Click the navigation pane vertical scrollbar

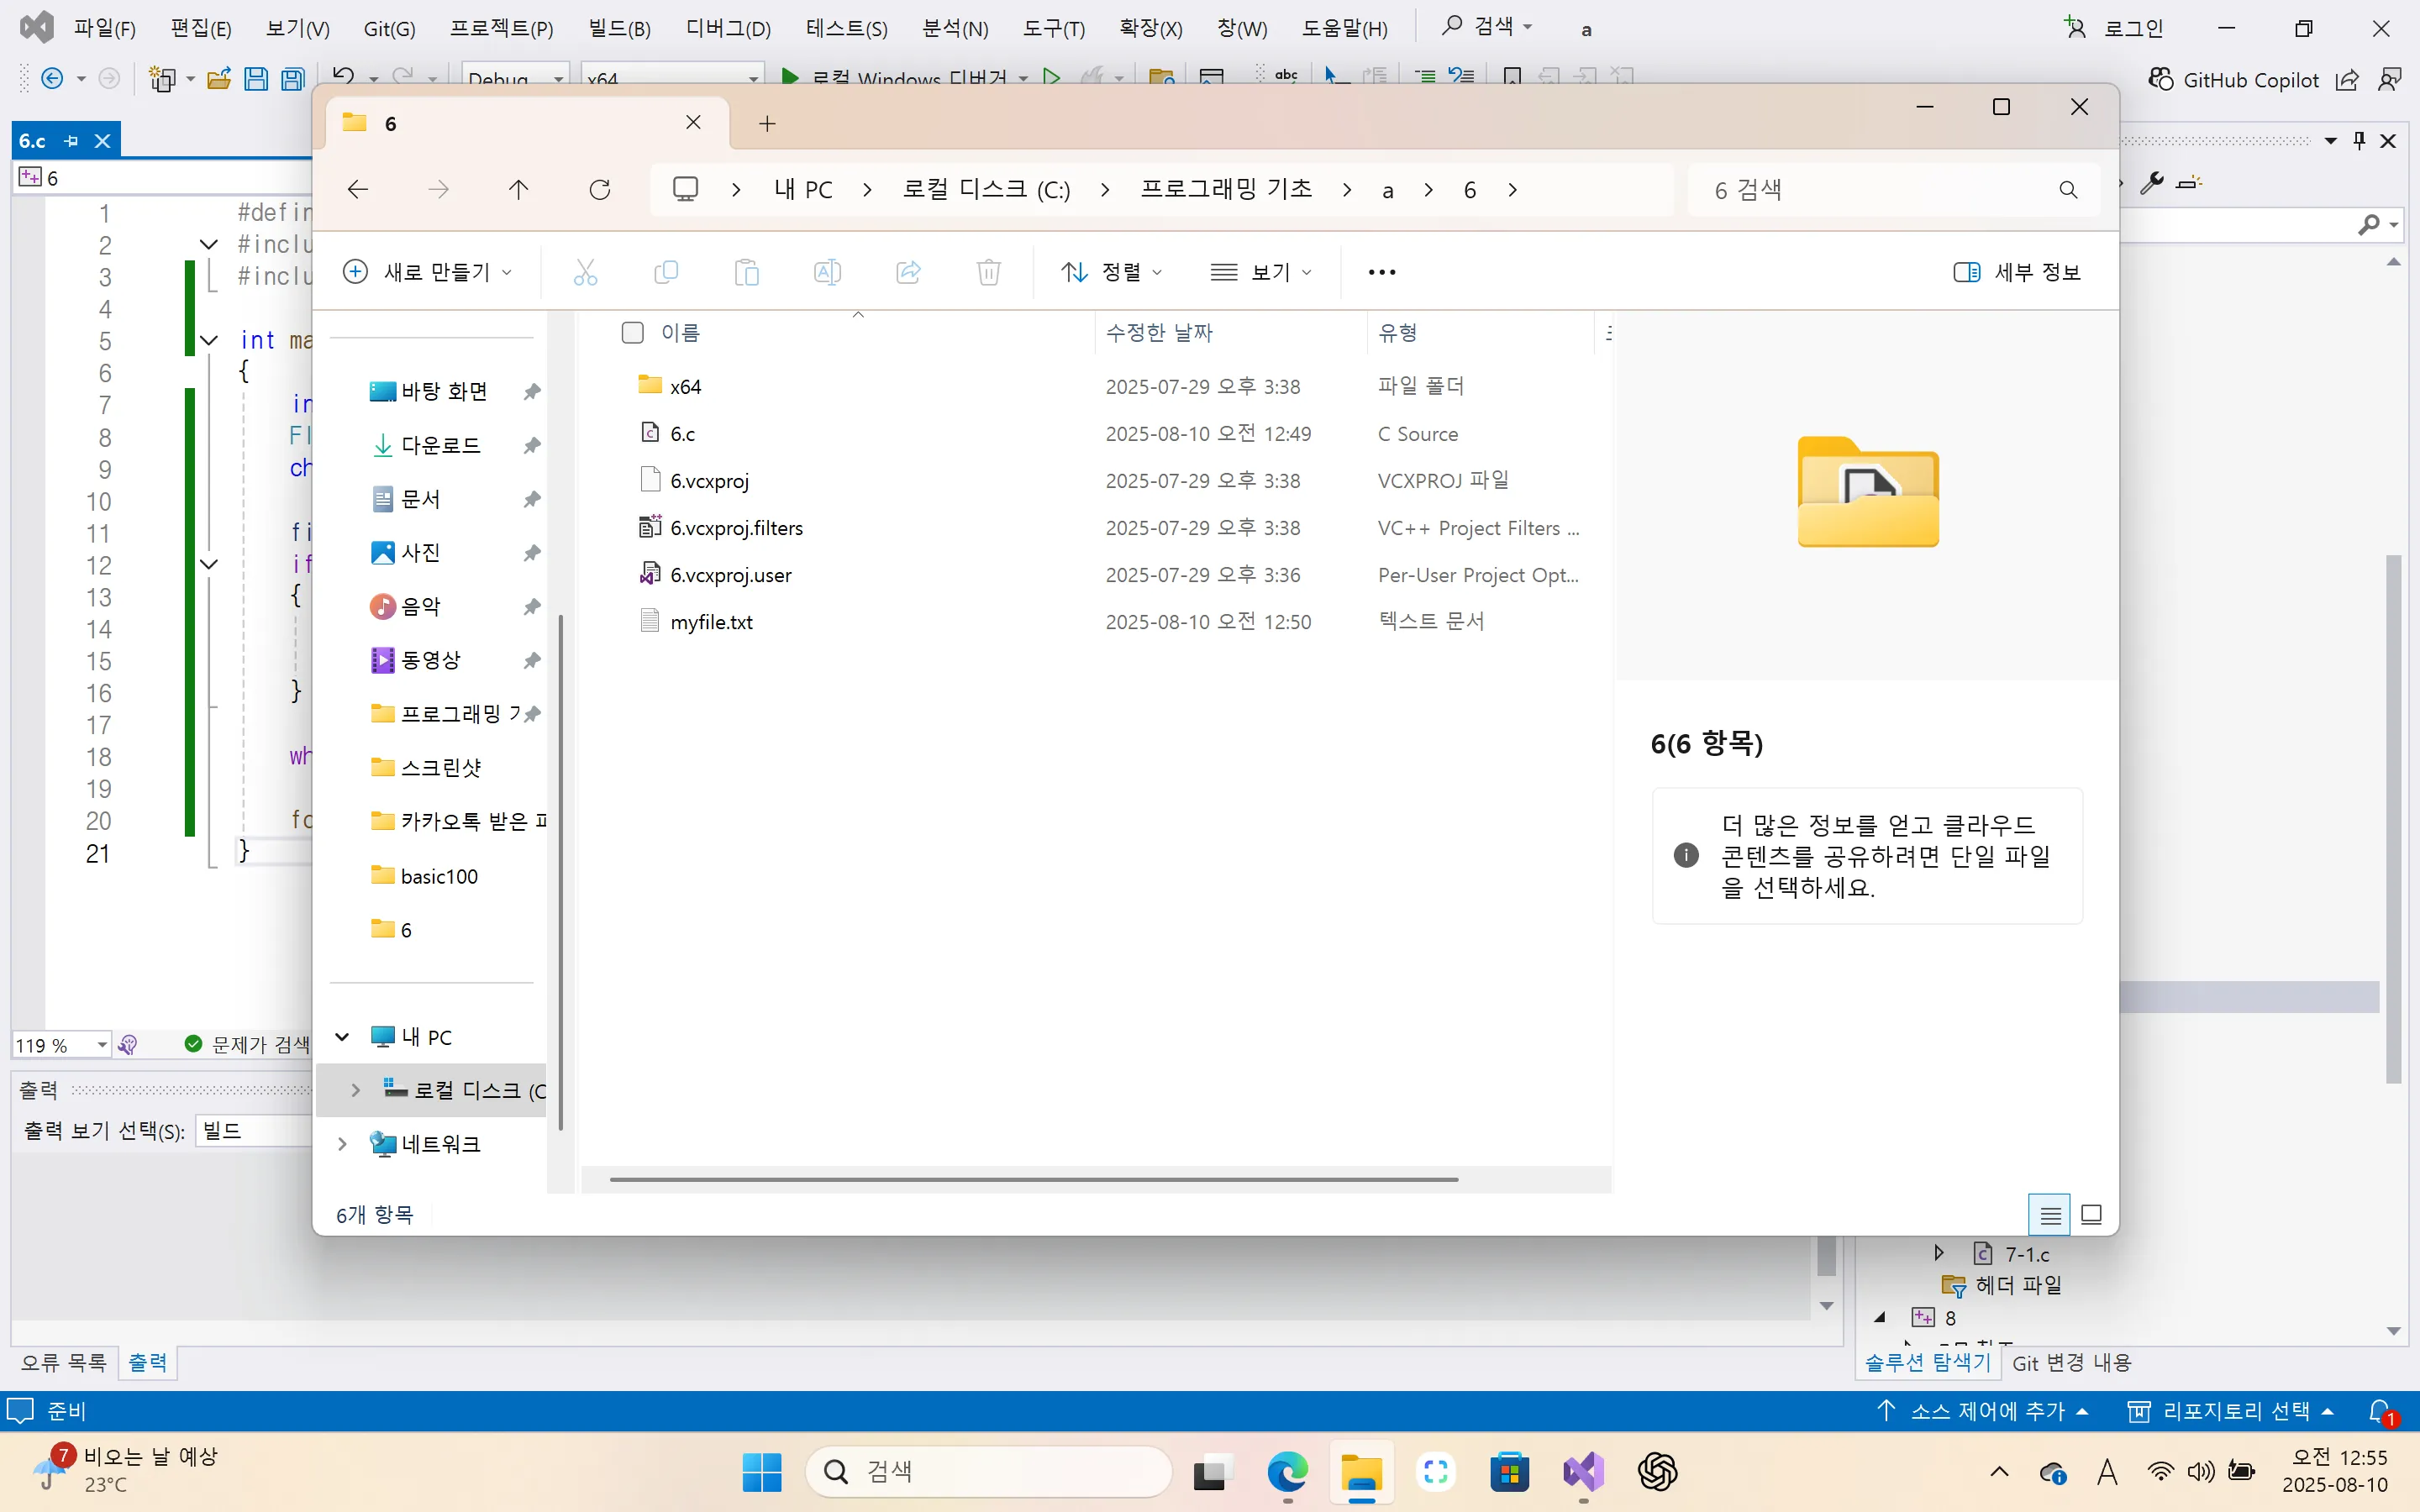pos(561,873)
